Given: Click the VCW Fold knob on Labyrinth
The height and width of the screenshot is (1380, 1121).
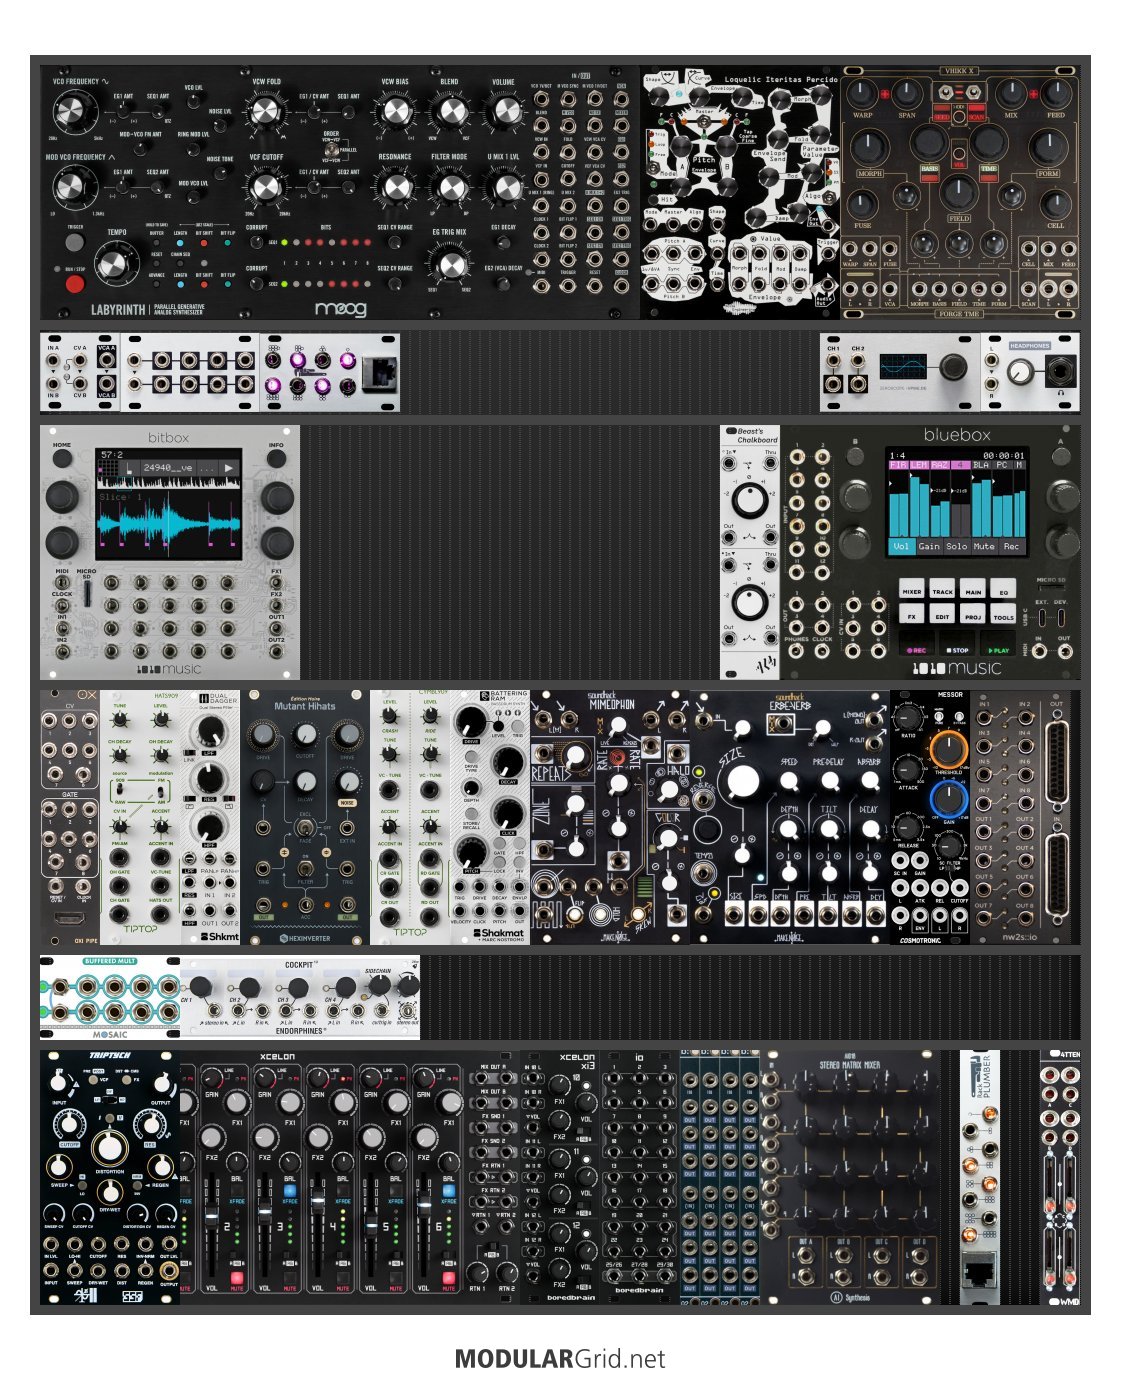Looking at the screenshot, I should (266, 109).
